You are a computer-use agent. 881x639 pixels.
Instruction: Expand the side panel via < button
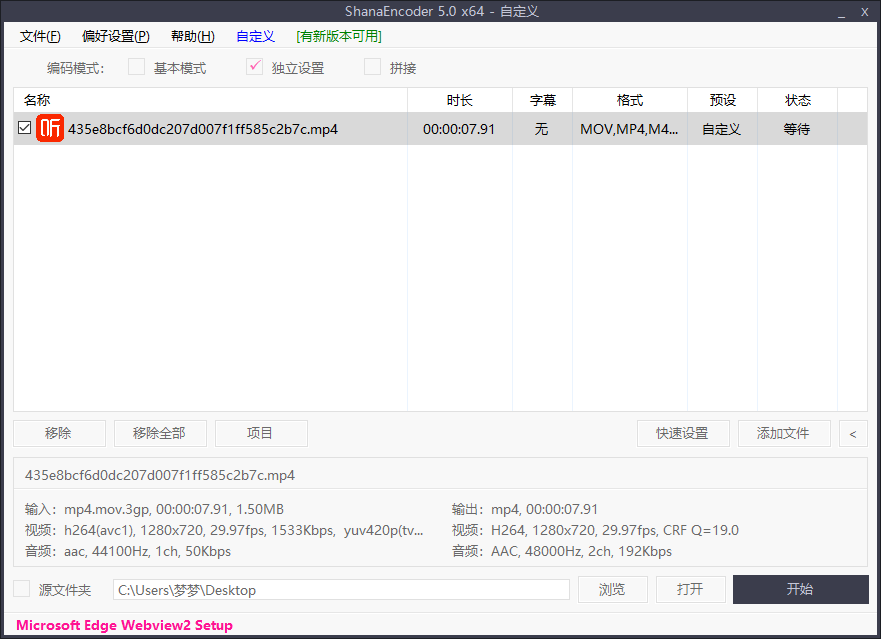click(852, 433)
